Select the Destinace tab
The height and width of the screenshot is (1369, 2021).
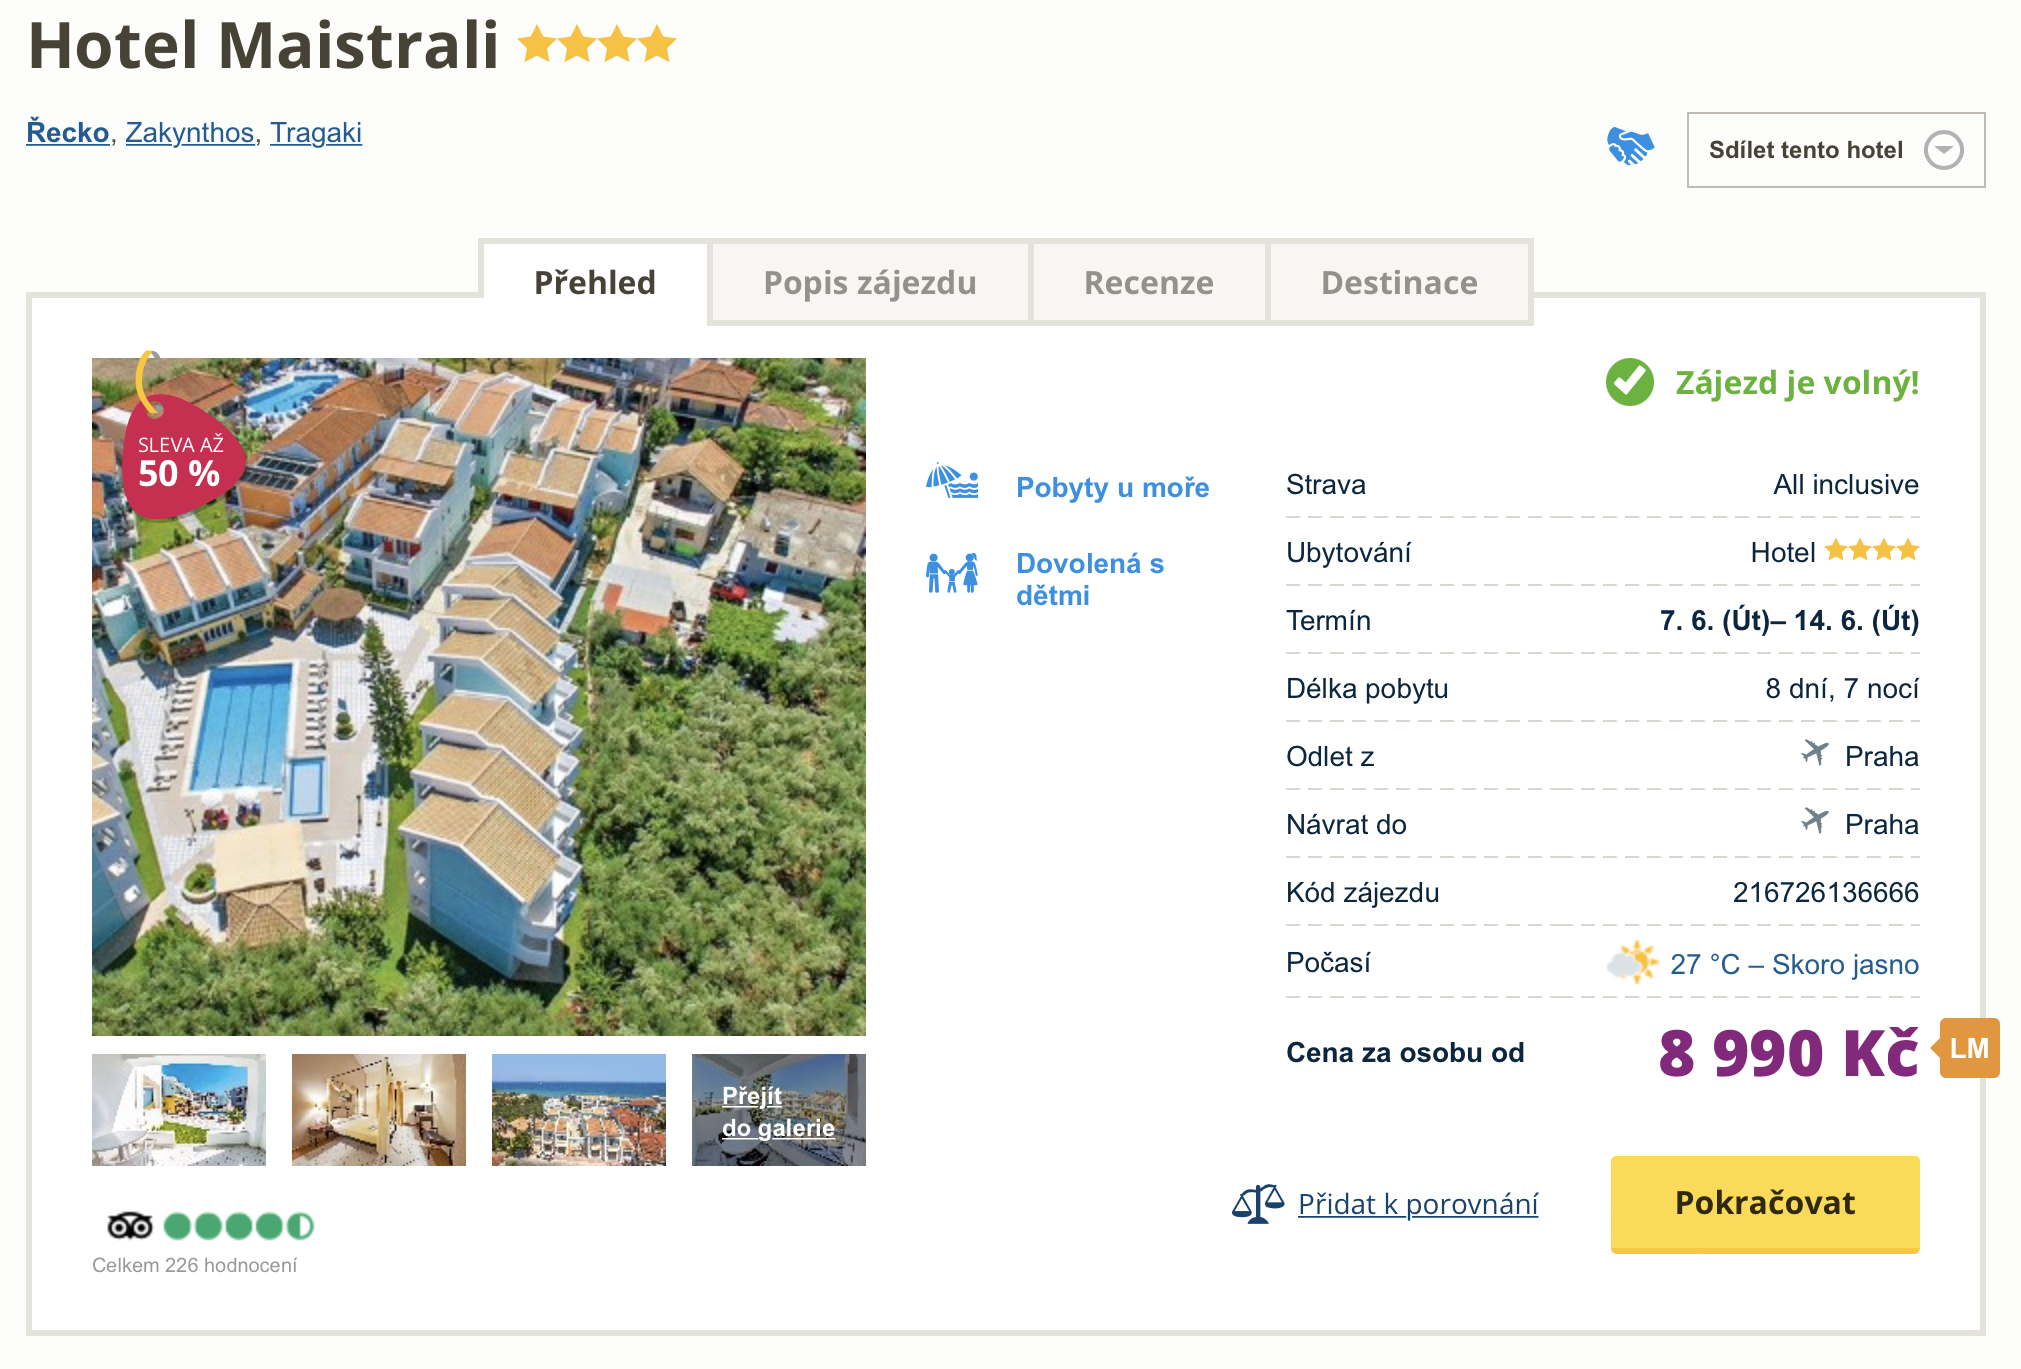pyautogui.click(x=1398, y=283)
